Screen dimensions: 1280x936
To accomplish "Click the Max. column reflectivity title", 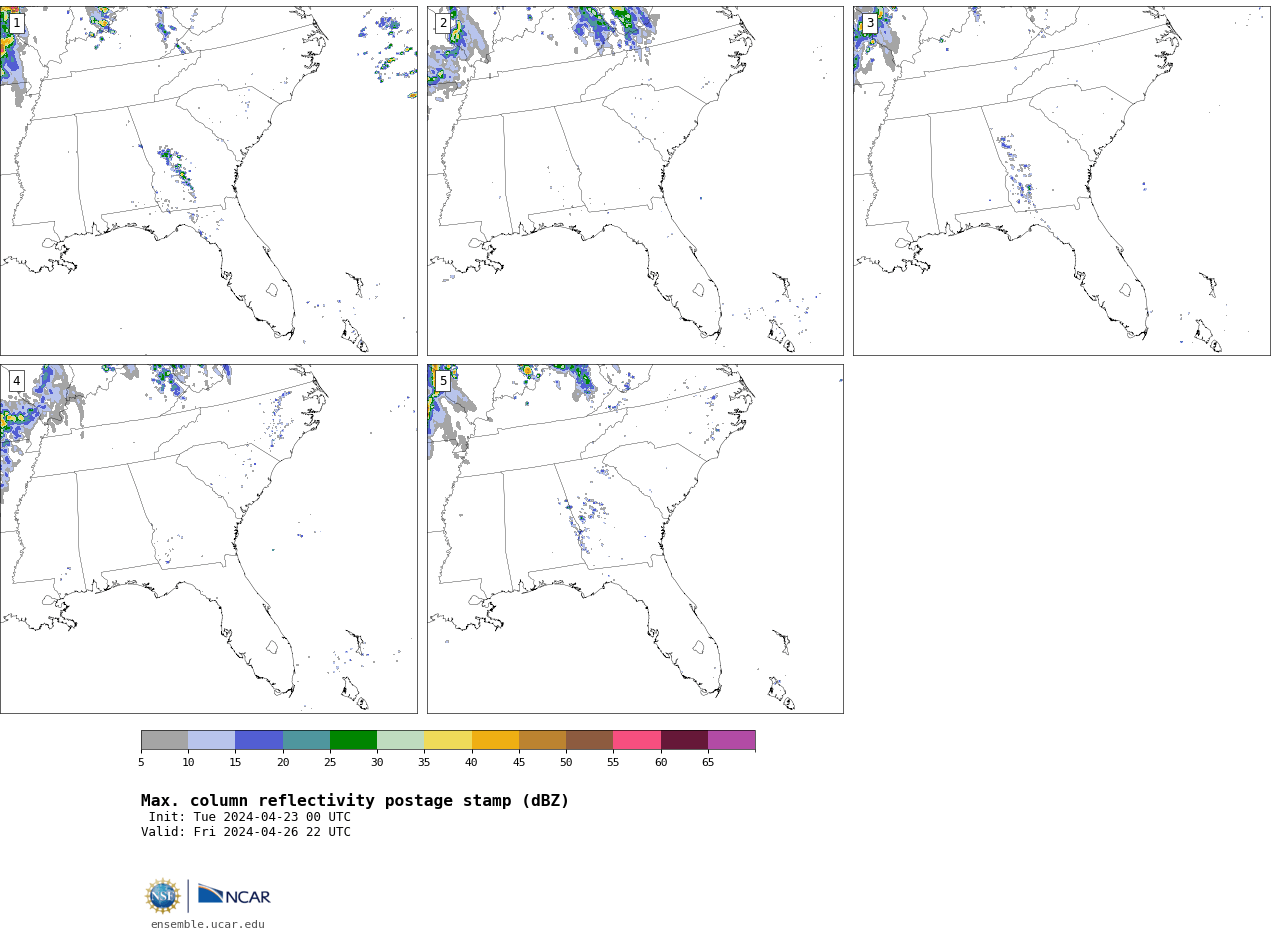I will point(355,801).
